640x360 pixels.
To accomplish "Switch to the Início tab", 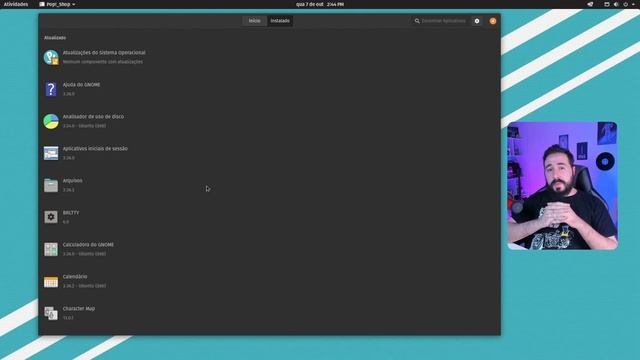I will [x=255, y=21].
